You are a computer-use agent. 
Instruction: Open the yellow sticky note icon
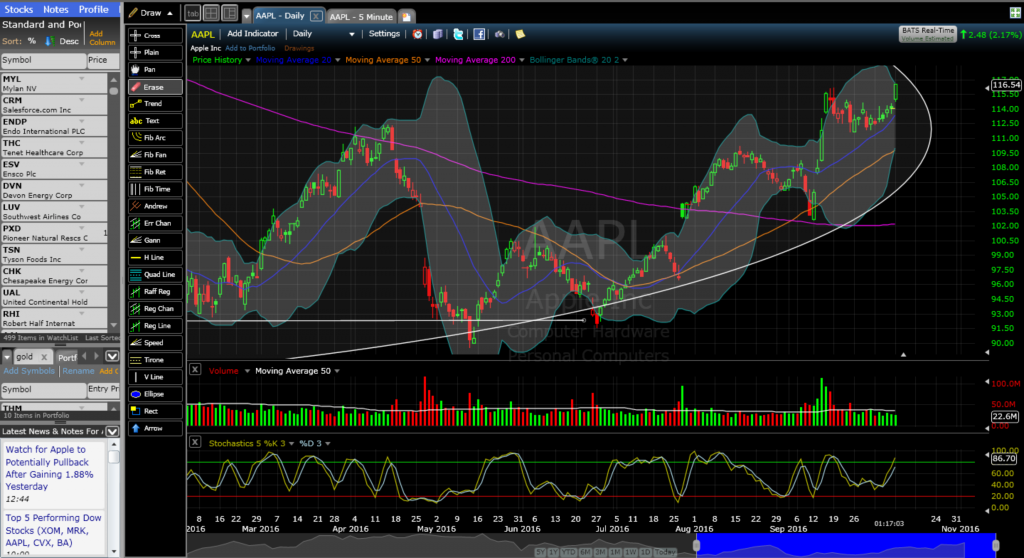tap(520, 34)
